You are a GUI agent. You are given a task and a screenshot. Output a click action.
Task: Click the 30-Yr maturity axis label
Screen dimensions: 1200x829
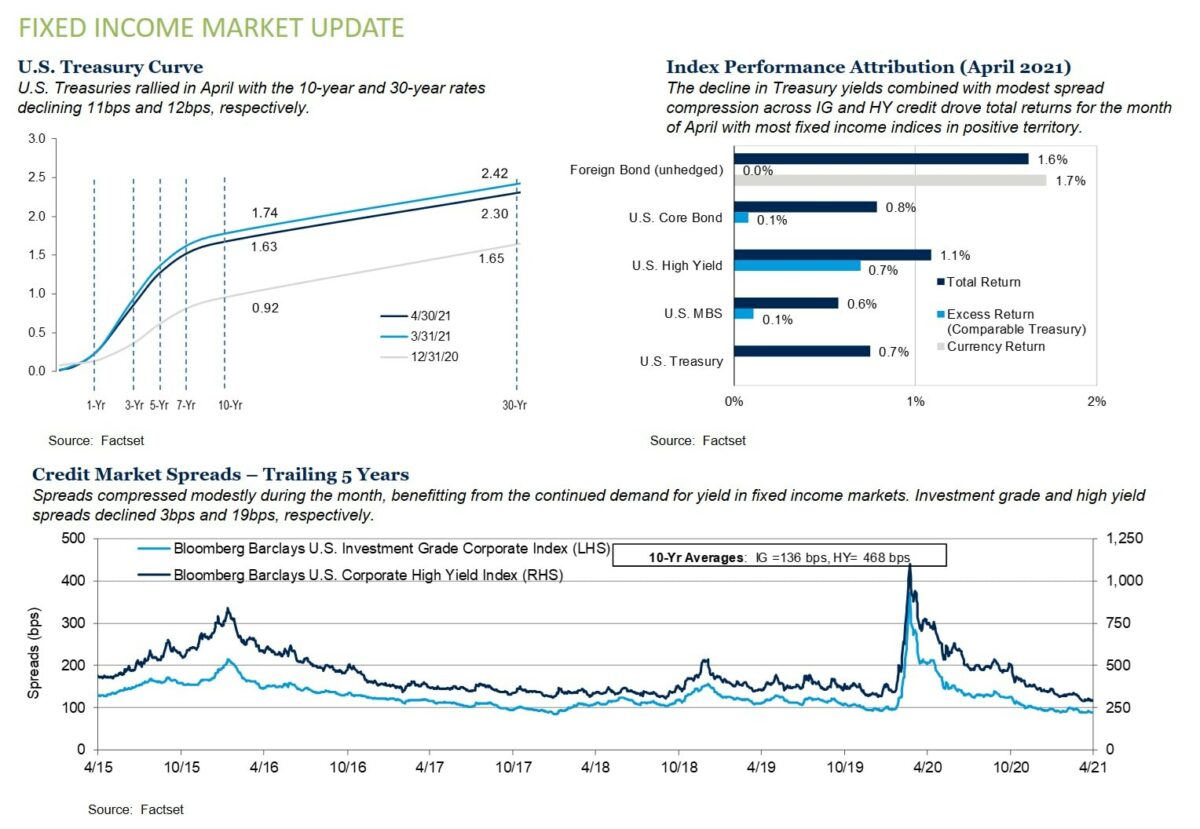pyautogui.click(x=514, y=405)
